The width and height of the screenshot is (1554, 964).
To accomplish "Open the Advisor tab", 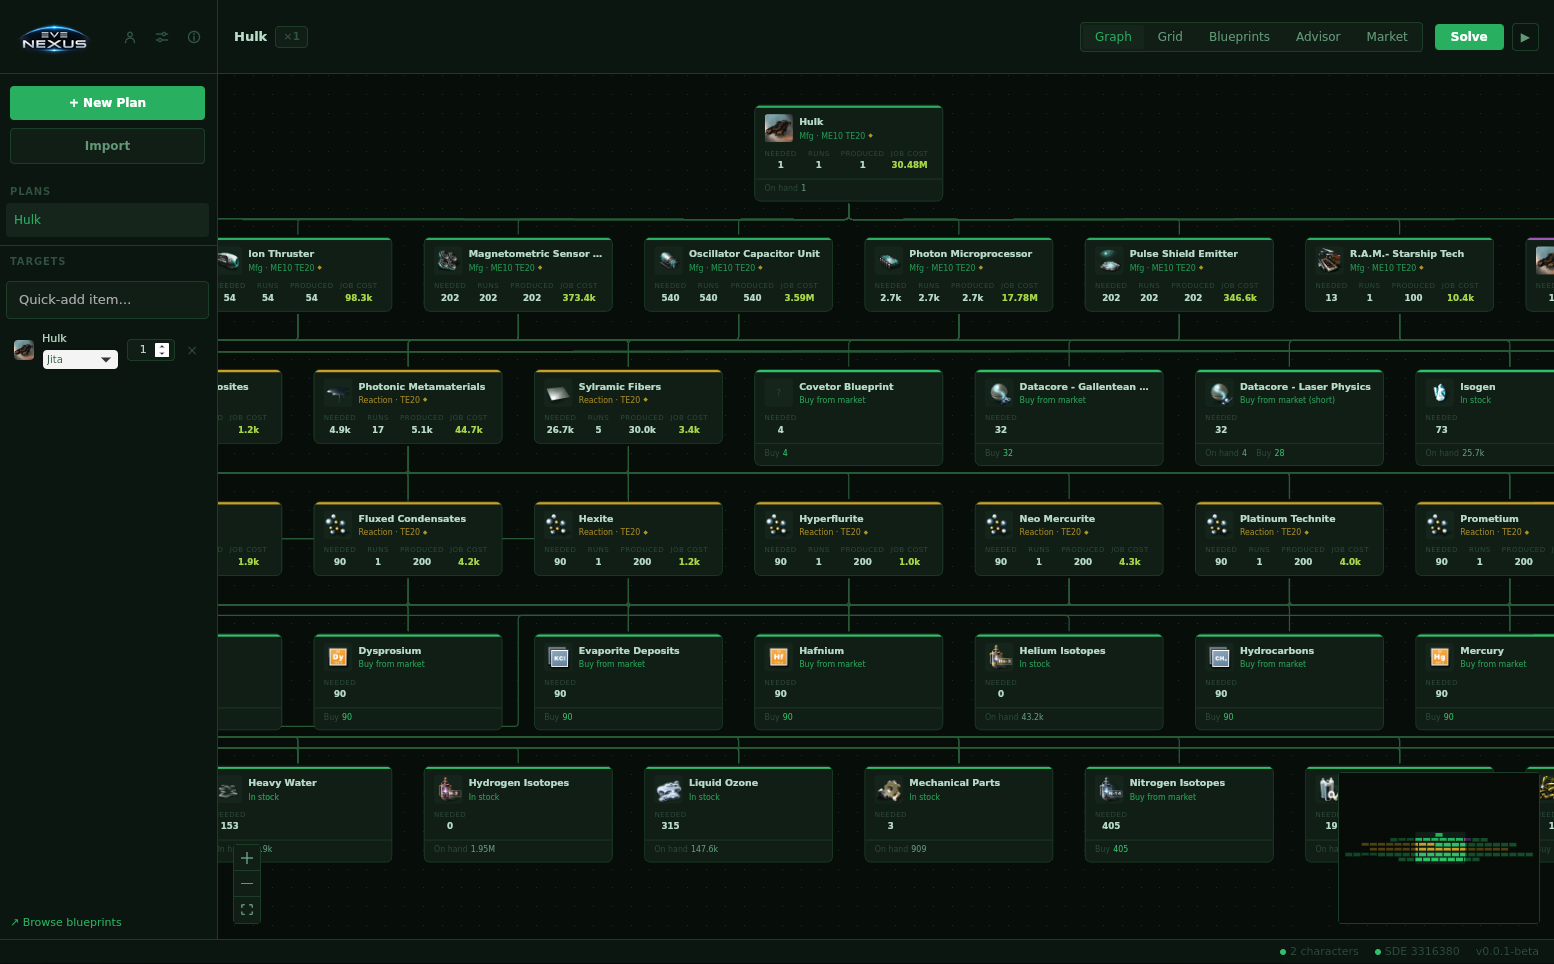I will (1318, 37).
